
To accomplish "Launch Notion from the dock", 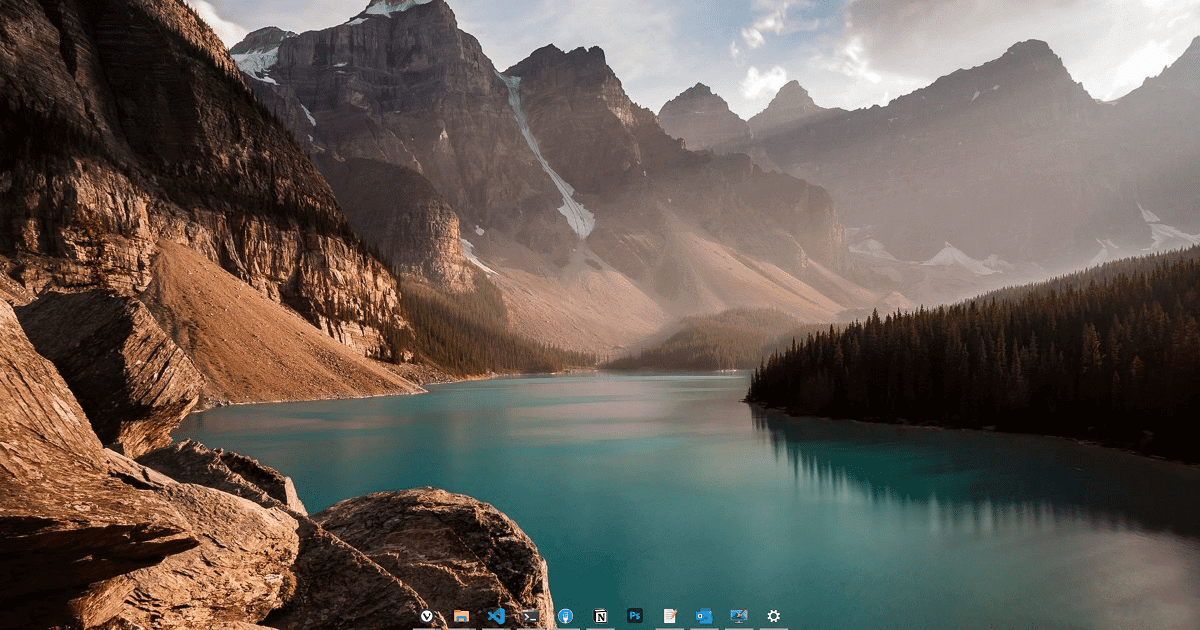I will click(600, 616).
